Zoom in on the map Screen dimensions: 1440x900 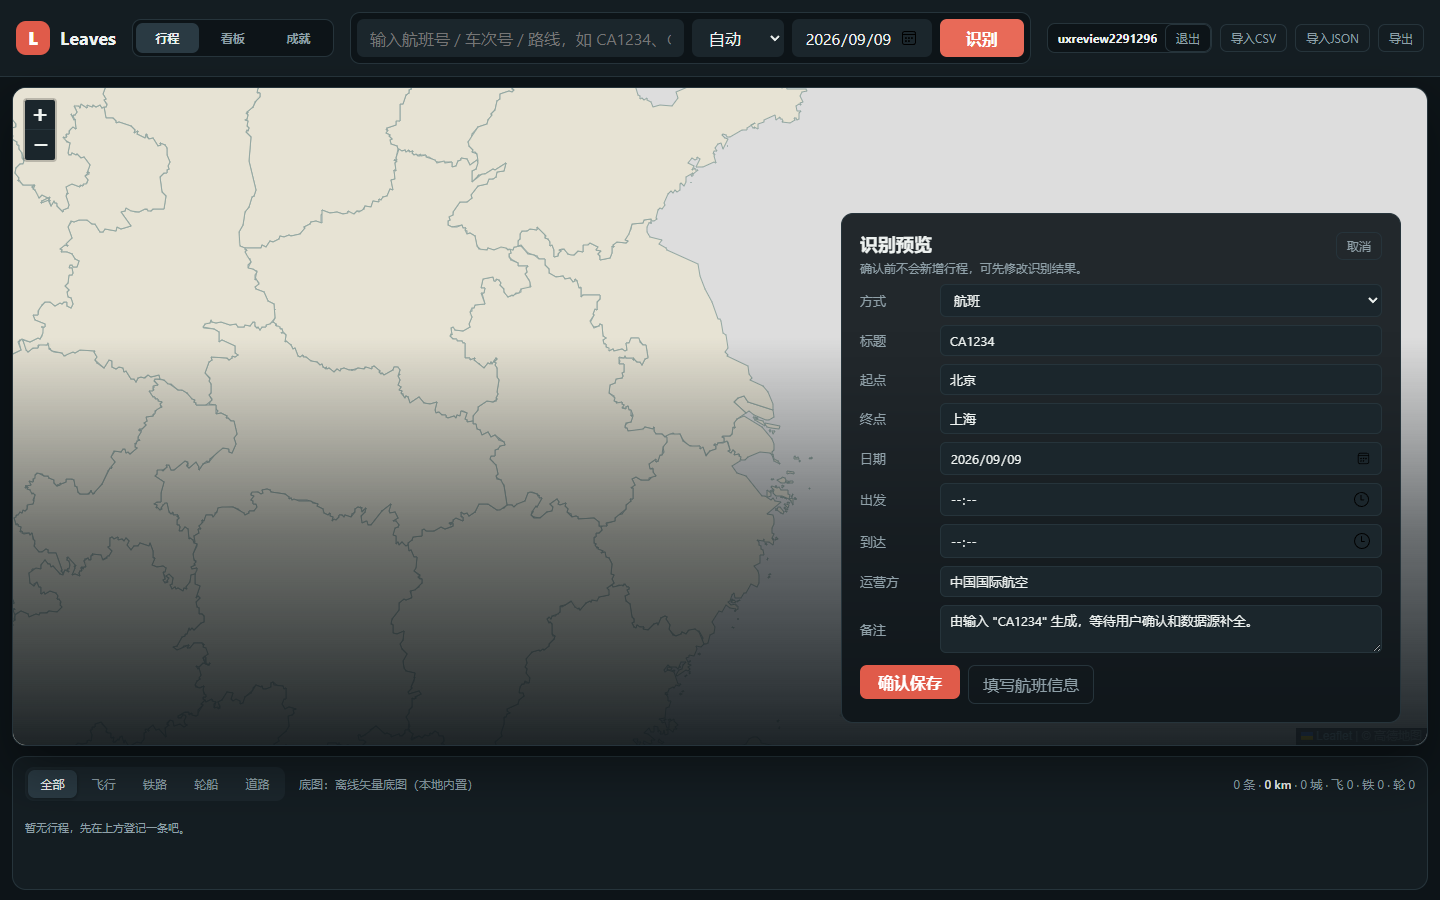tap(40, 115)
